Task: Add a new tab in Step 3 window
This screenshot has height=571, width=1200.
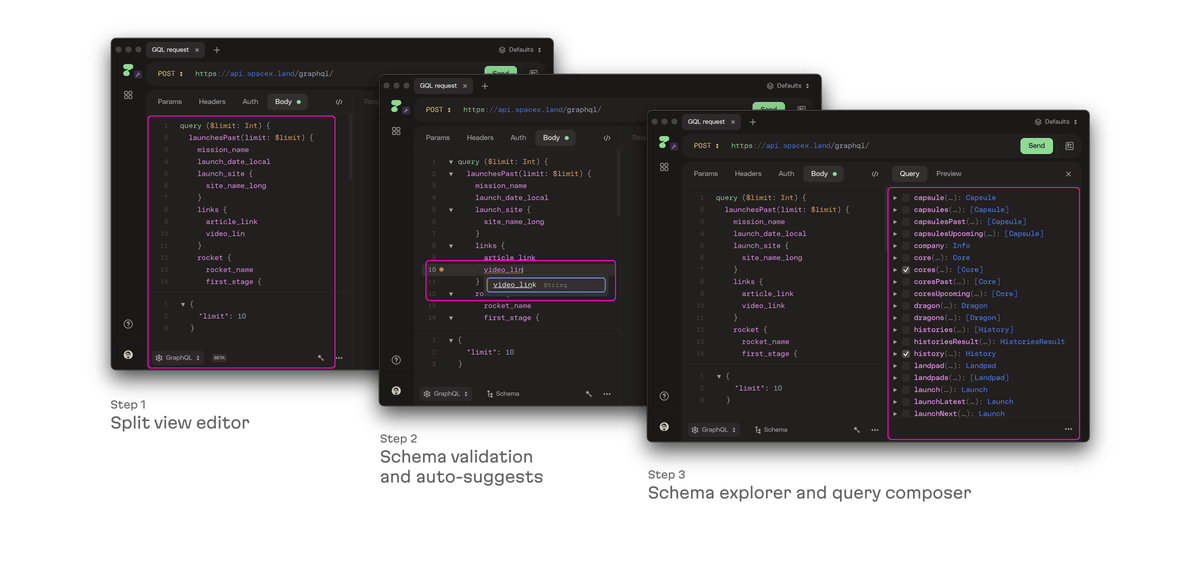Action: 753,122
